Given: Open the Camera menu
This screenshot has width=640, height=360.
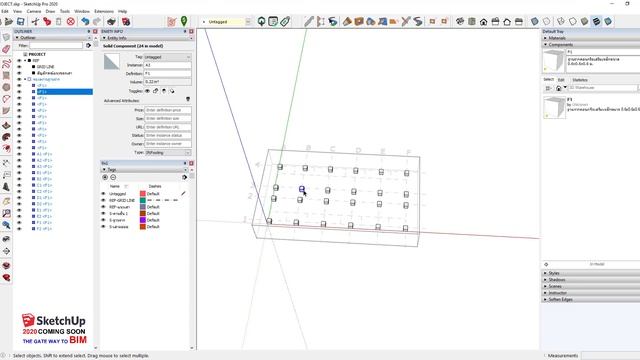Looking at the screenshot, I should 33,11.
